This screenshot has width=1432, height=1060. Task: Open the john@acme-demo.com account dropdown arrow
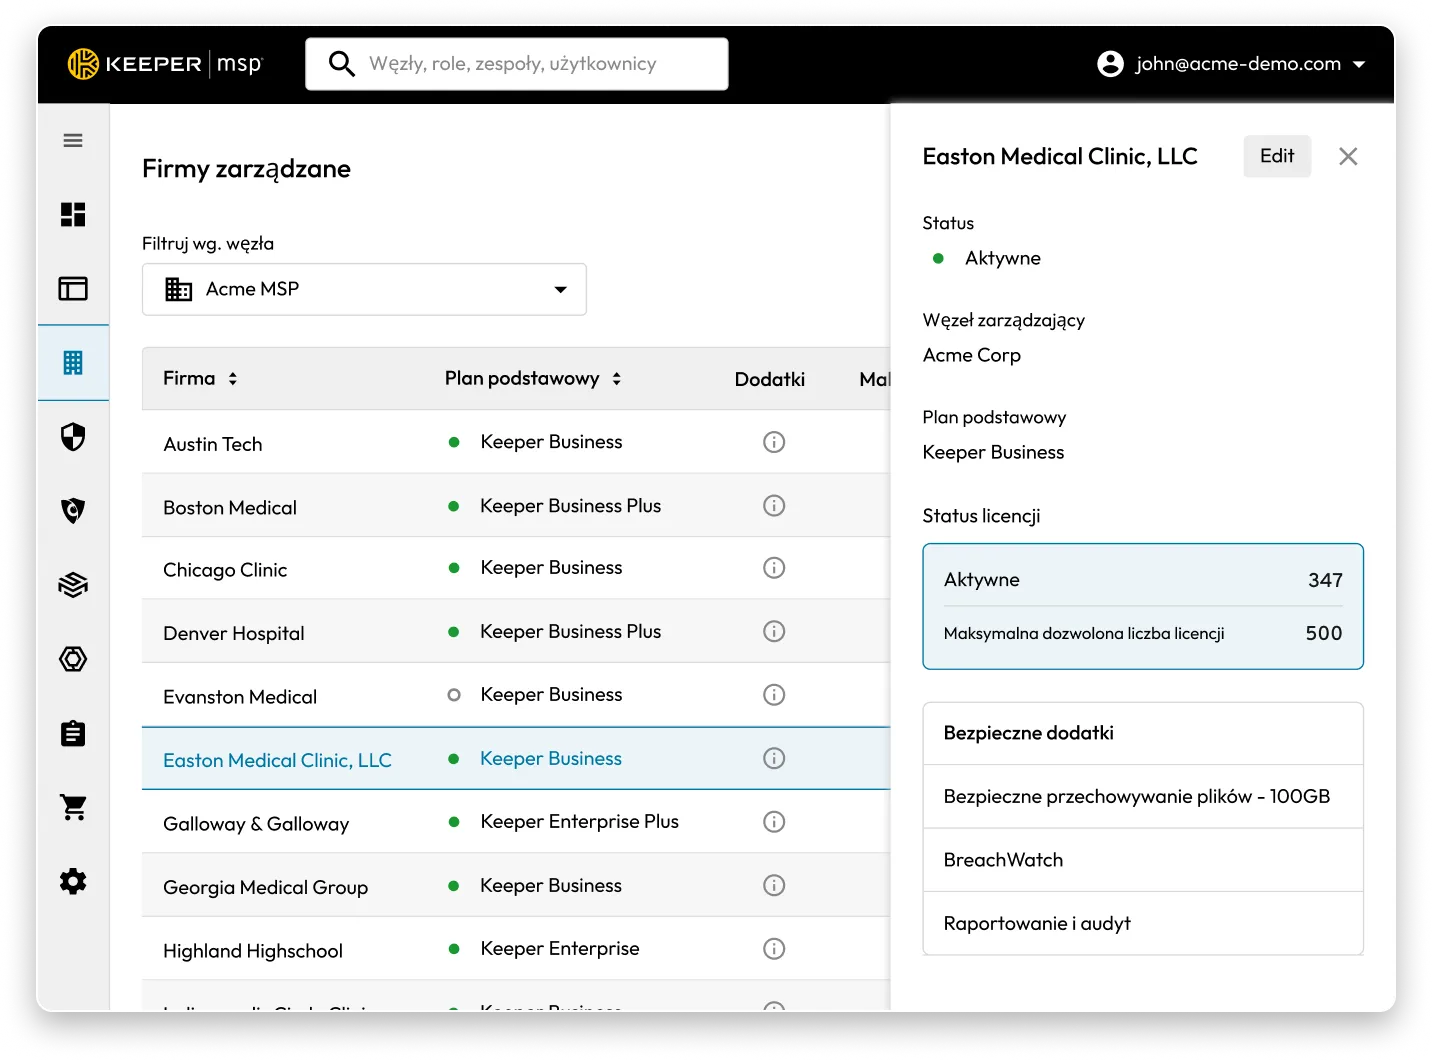click(1359, 65)
